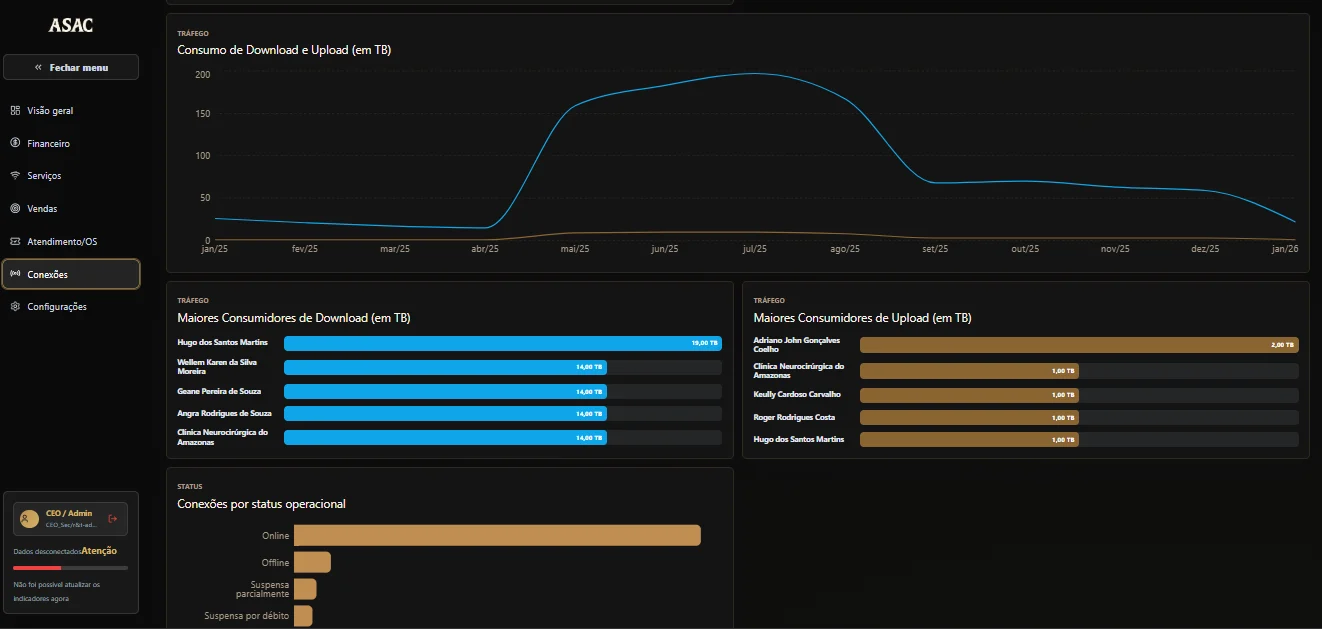Click the ASAC logo
This screenshot has height=629, width=1322.
71,26
